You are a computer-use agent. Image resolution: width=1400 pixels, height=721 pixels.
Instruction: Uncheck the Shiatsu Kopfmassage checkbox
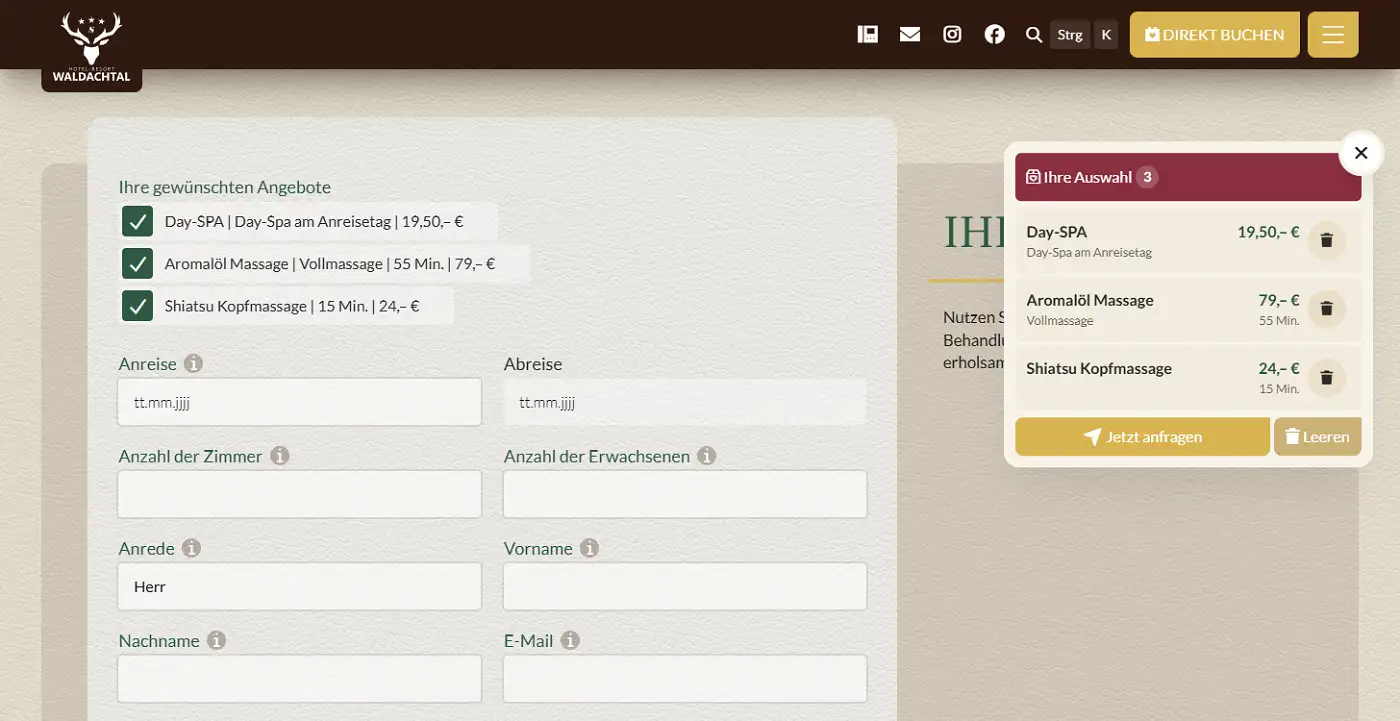[x=137, y=306]
